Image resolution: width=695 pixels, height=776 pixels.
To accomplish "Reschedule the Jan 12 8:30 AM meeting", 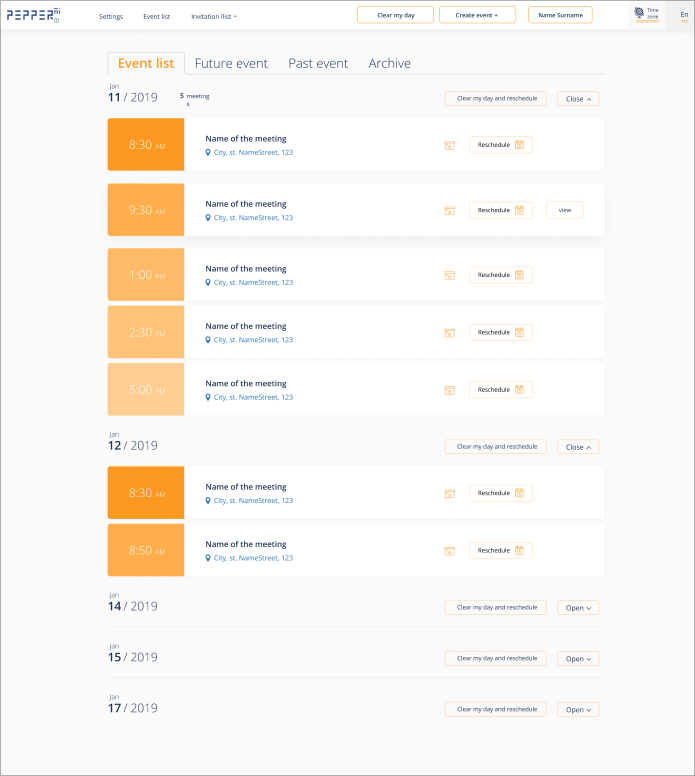I will (x=501, y=493).
